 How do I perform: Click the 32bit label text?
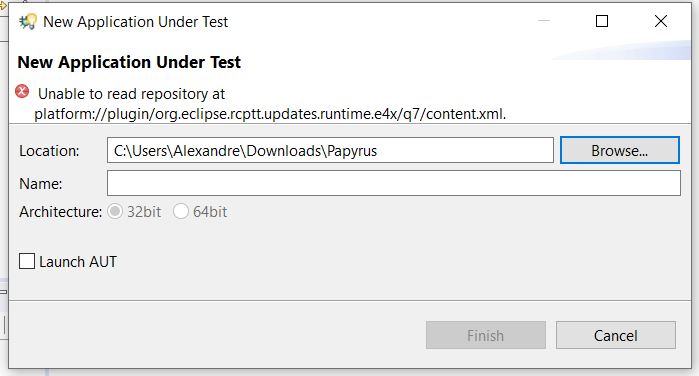click(x=144, y=212)
